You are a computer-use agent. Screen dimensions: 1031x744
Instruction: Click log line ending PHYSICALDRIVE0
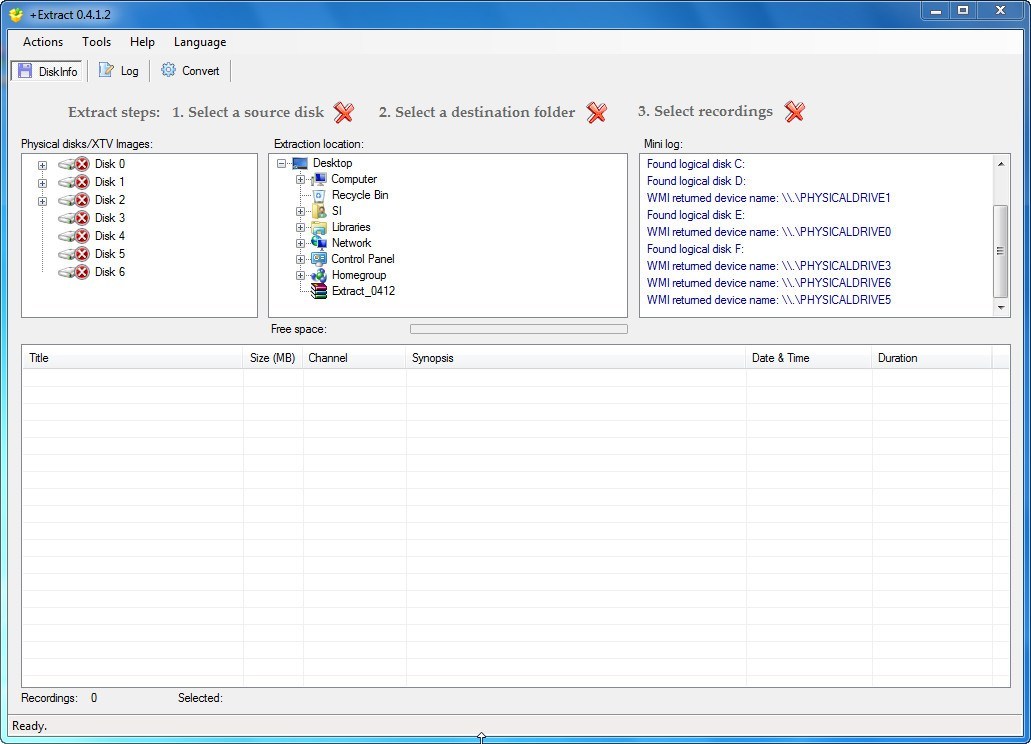pos(769,232)
